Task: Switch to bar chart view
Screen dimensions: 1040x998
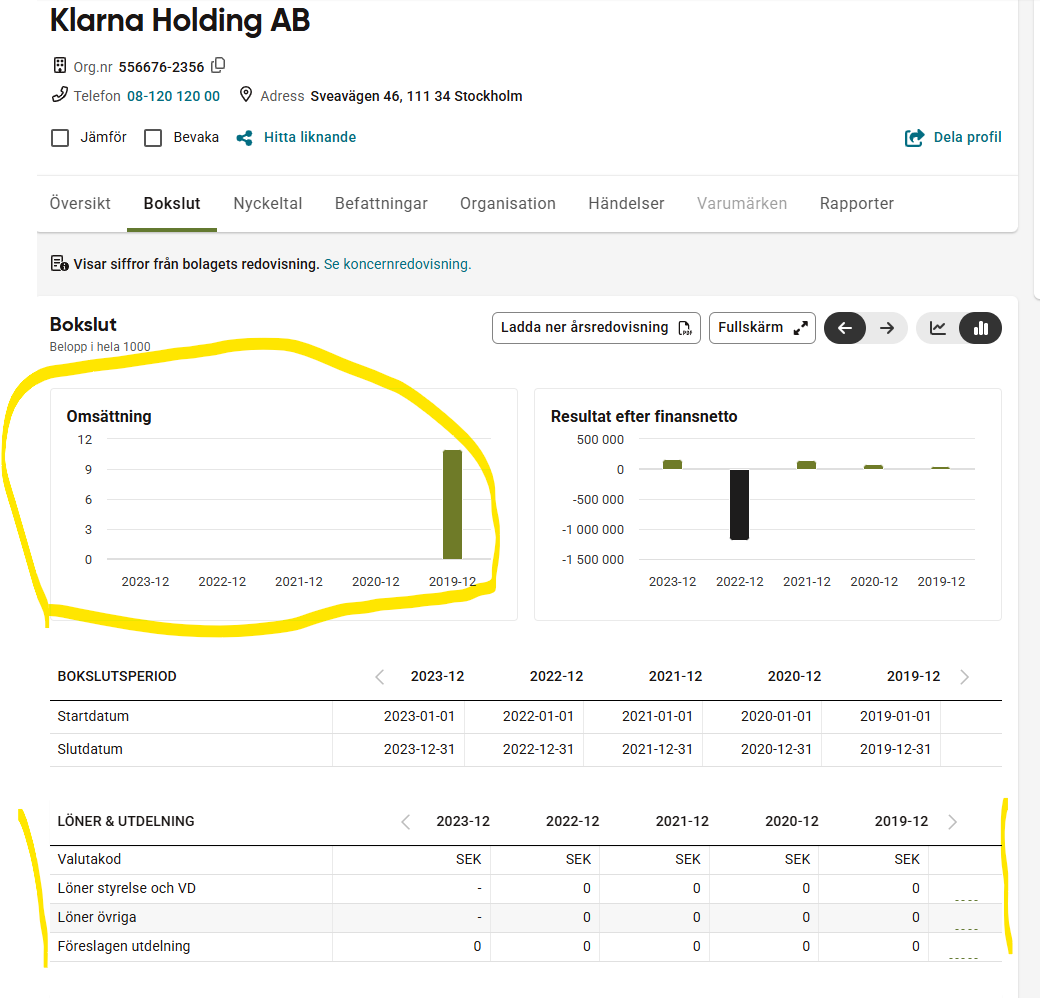Action: [980, 328]
